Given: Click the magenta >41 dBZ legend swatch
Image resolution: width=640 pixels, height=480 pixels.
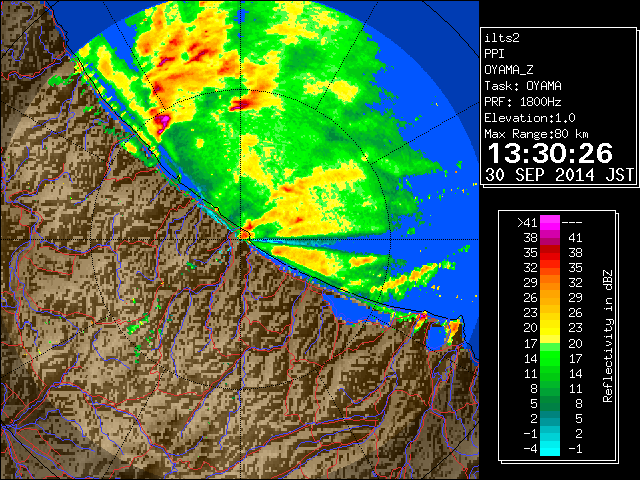Looking at the screenshot, I should pos(550,222).
